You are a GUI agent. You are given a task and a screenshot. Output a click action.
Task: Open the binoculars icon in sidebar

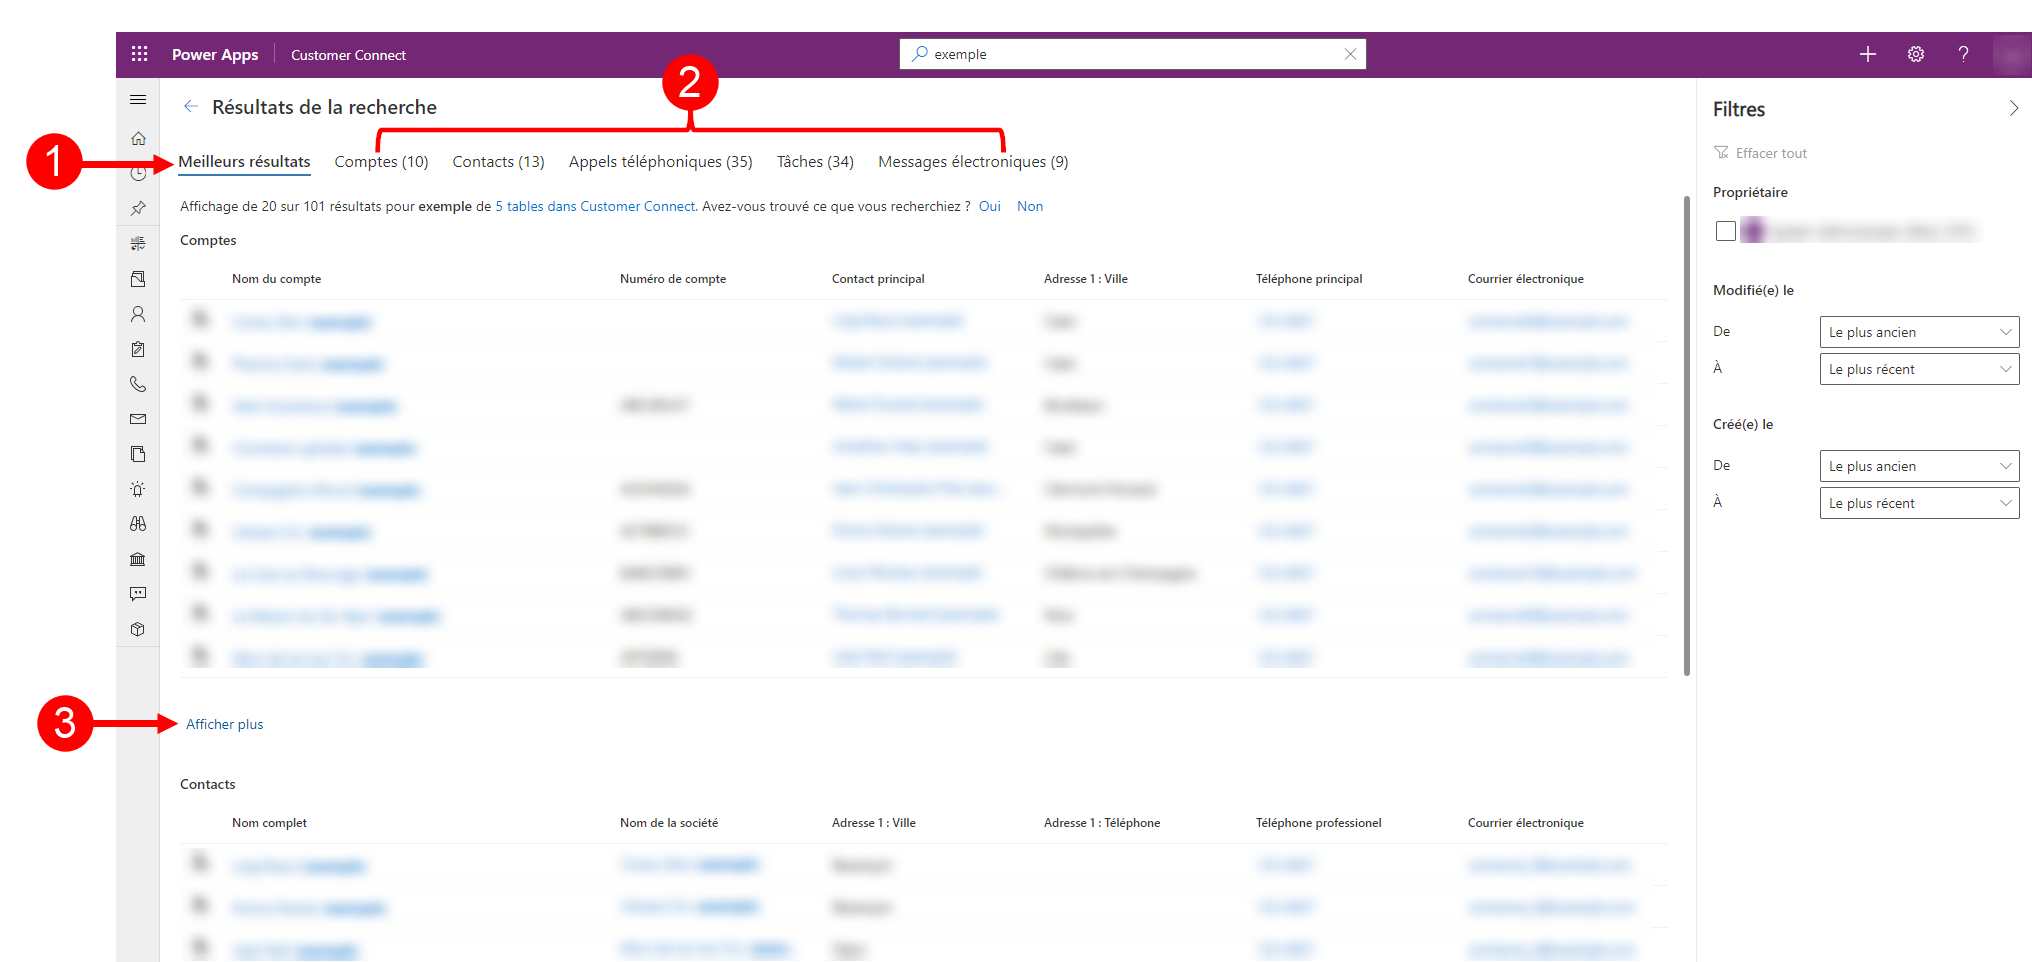tap(138, 524)
